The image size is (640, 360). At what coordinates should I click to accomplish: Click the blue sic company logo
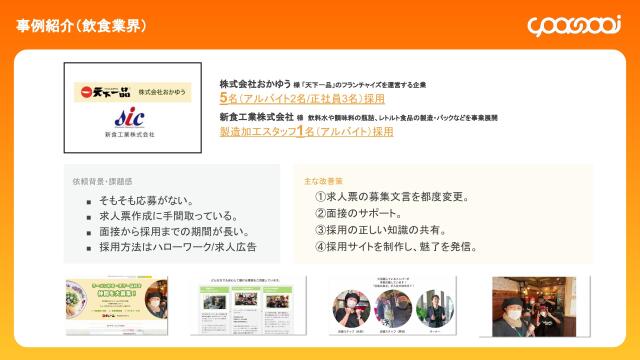[129, 118]
